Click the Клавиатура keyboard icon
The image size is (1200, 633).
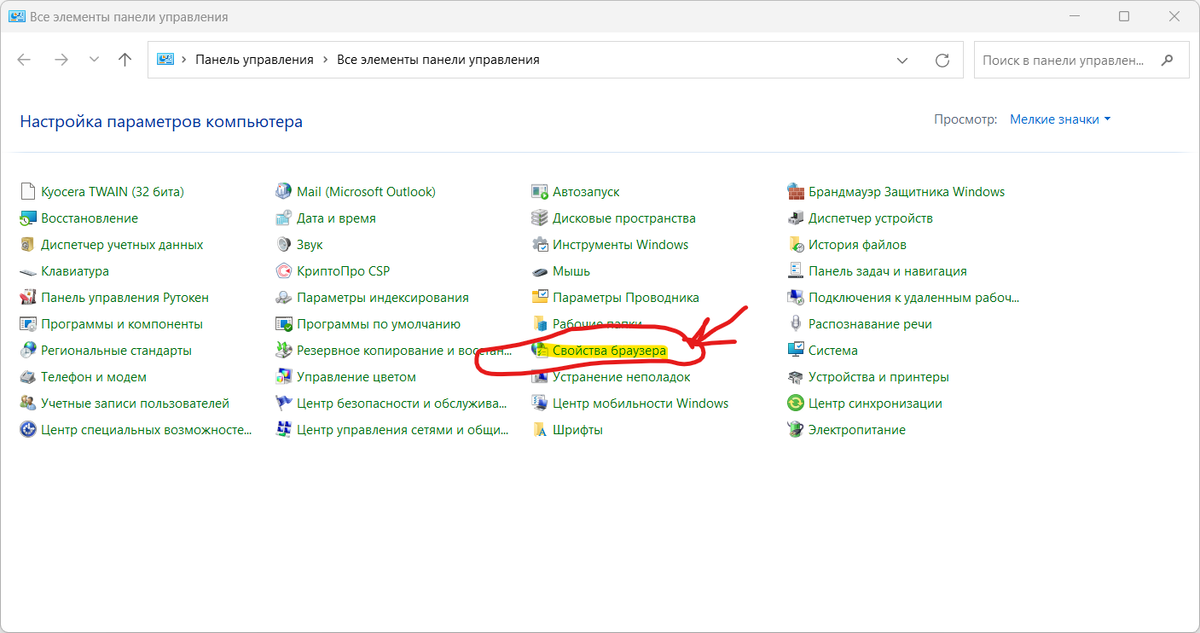tap(28, 271)
